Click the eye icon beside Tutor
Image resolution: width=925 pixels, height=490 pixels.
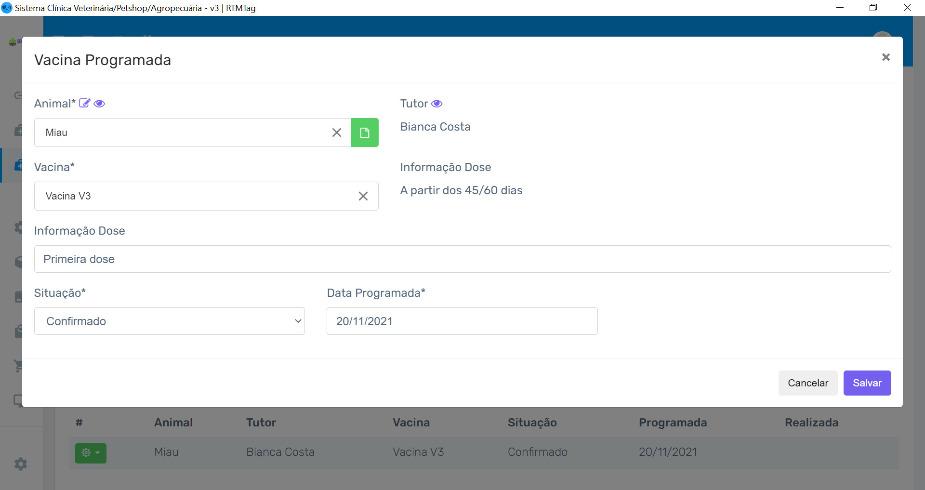tap(437, 103)
